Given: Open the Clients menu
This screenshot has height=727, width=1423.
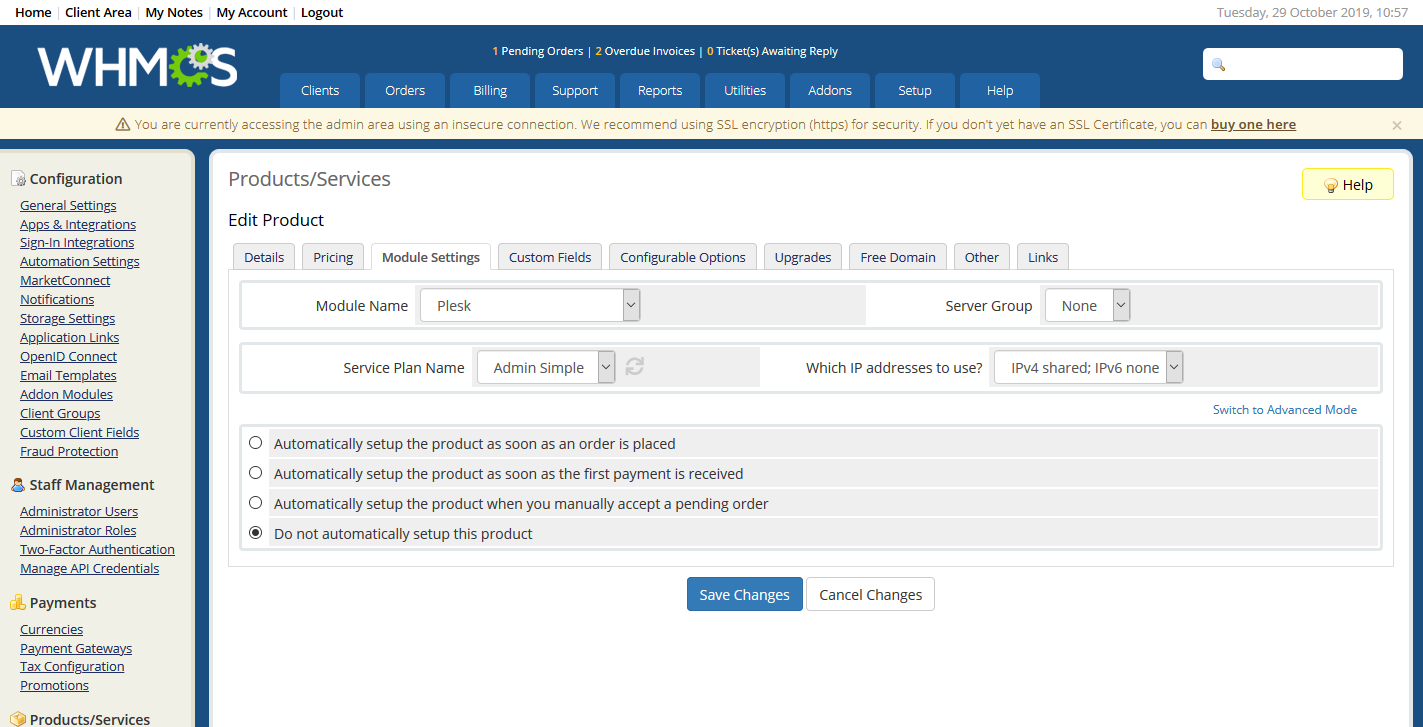Looking at the screenshot, I should (320, 90).
